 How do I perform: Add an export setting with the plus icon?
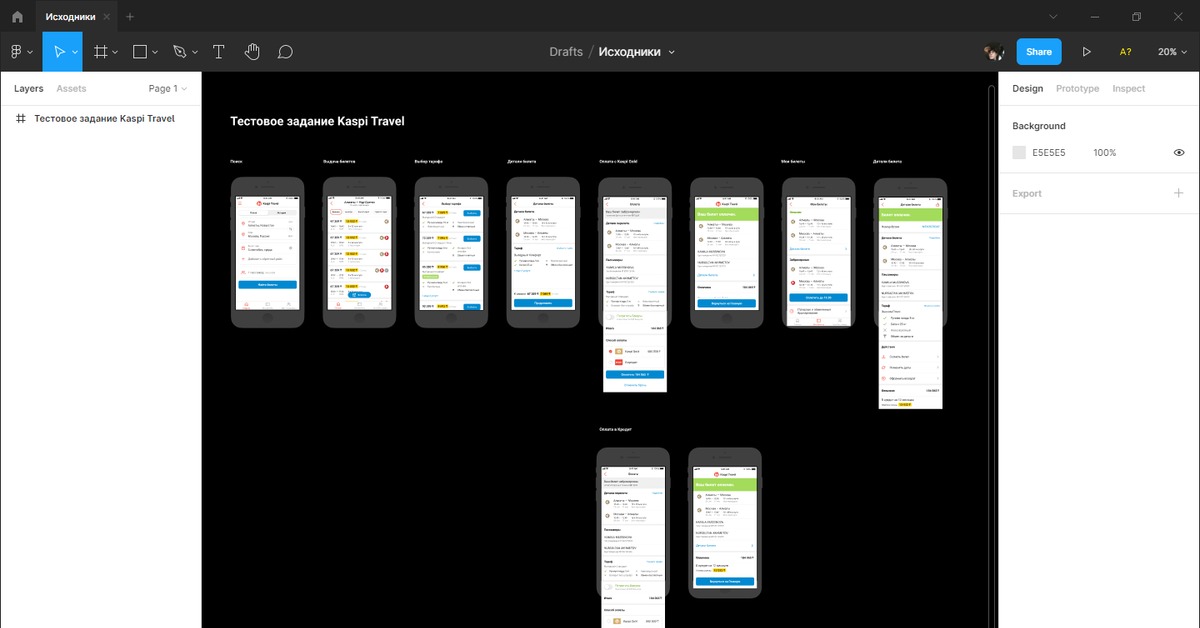(x=1179, y=193)
